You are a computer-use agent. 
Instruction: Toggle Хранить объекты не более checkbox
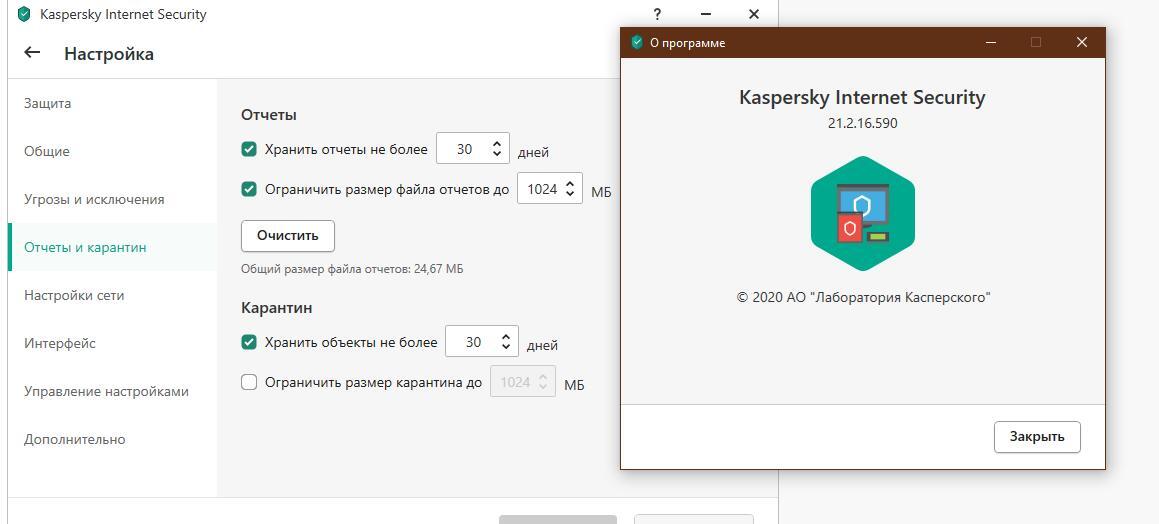pyautogui.click(x=249, y=342)
